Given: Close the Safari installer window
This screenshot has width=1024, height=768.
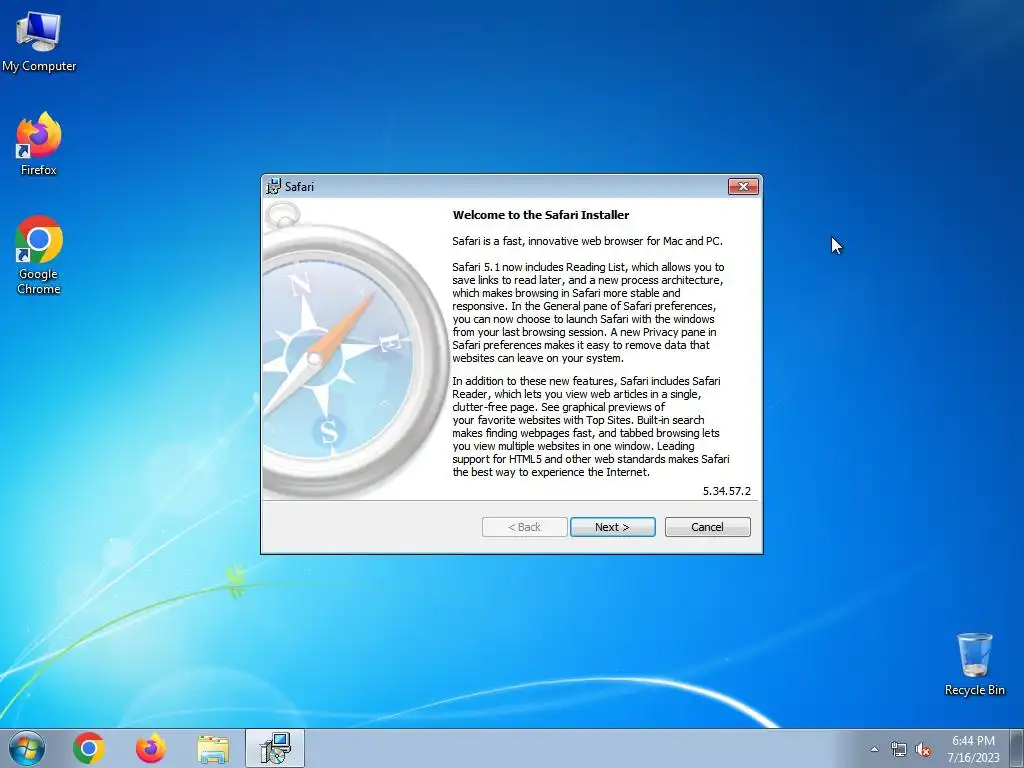Looking at the screenshot, I should 743,186.
